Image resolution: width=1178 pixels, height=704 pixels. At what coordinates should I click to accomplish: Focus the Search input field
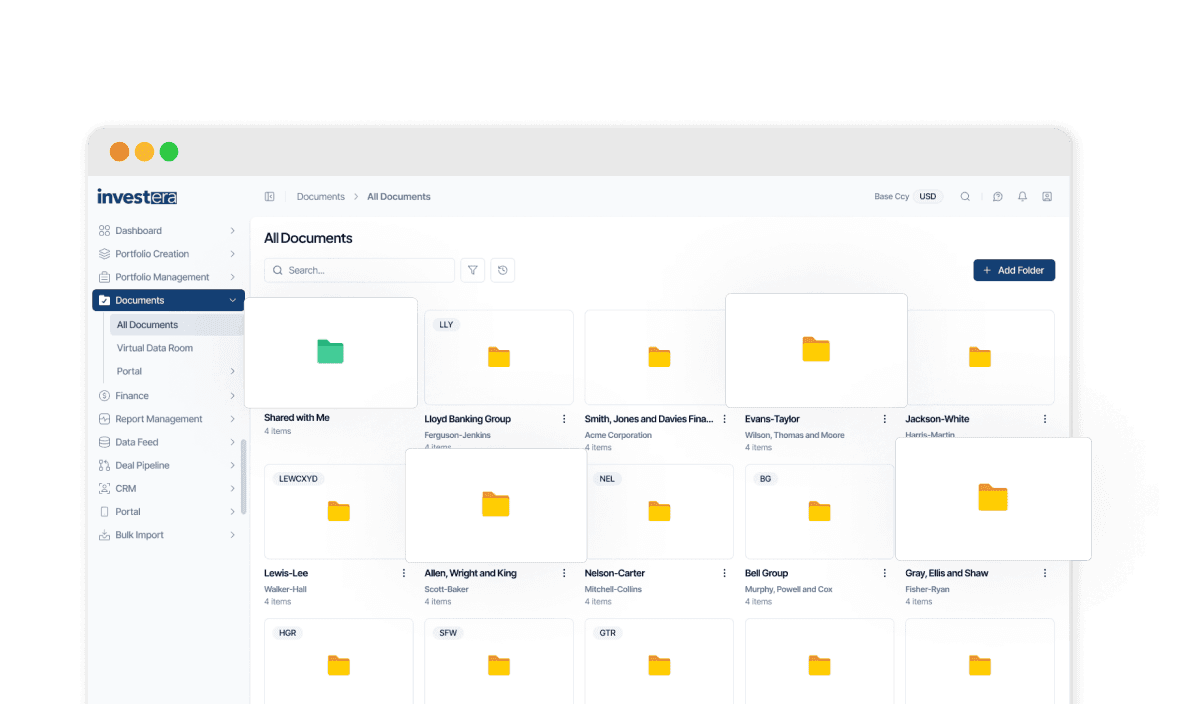tap(359, 270)
